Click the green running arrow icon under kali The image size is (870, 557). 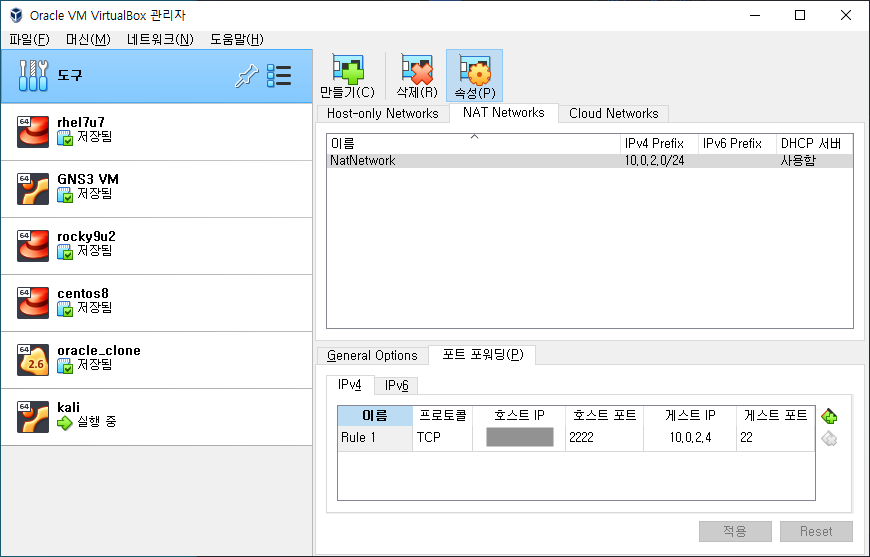[65, 423]
